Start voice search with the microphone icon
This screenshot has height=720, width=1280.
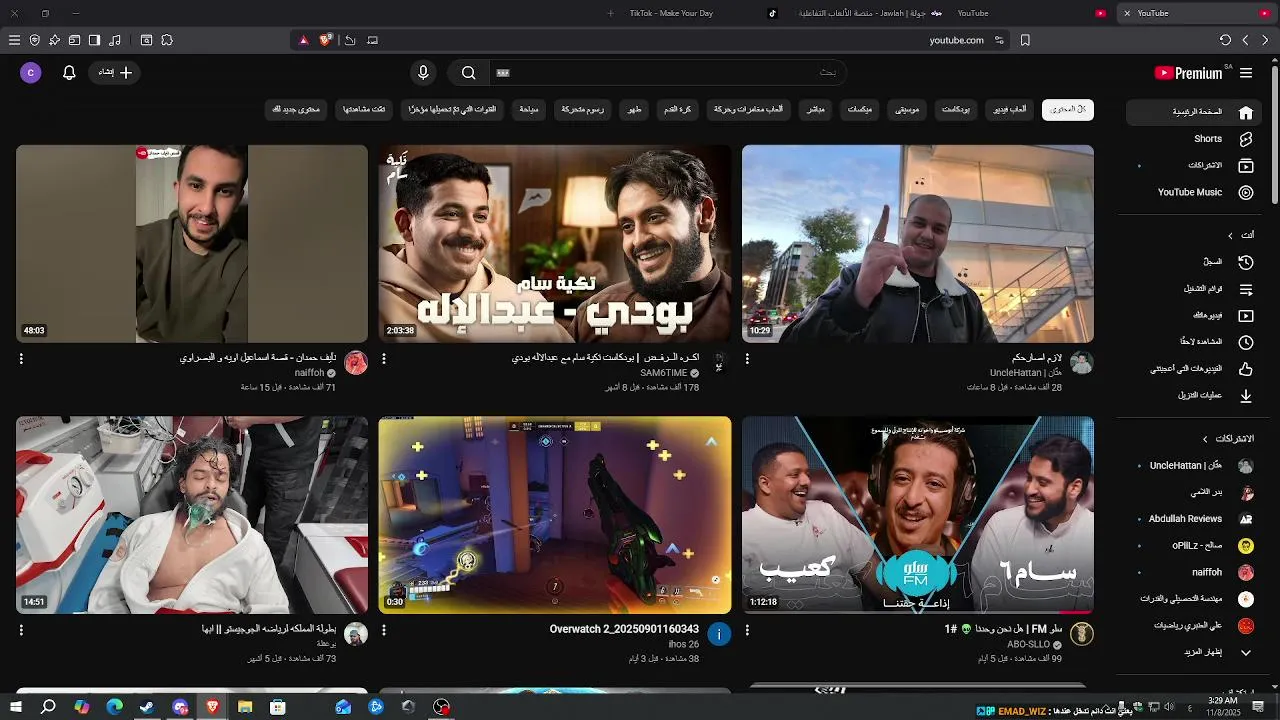click(423, 72)
